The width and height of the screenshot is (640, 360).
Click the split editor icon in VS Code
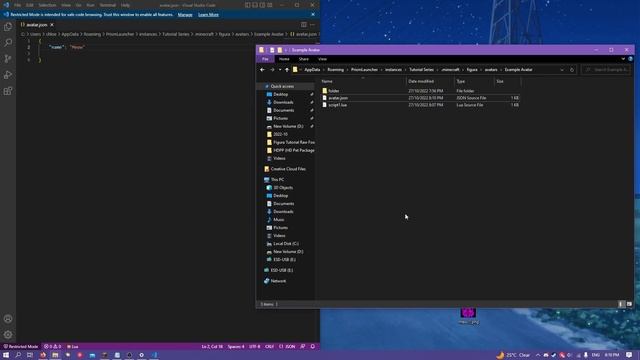(x=304, y=25)
